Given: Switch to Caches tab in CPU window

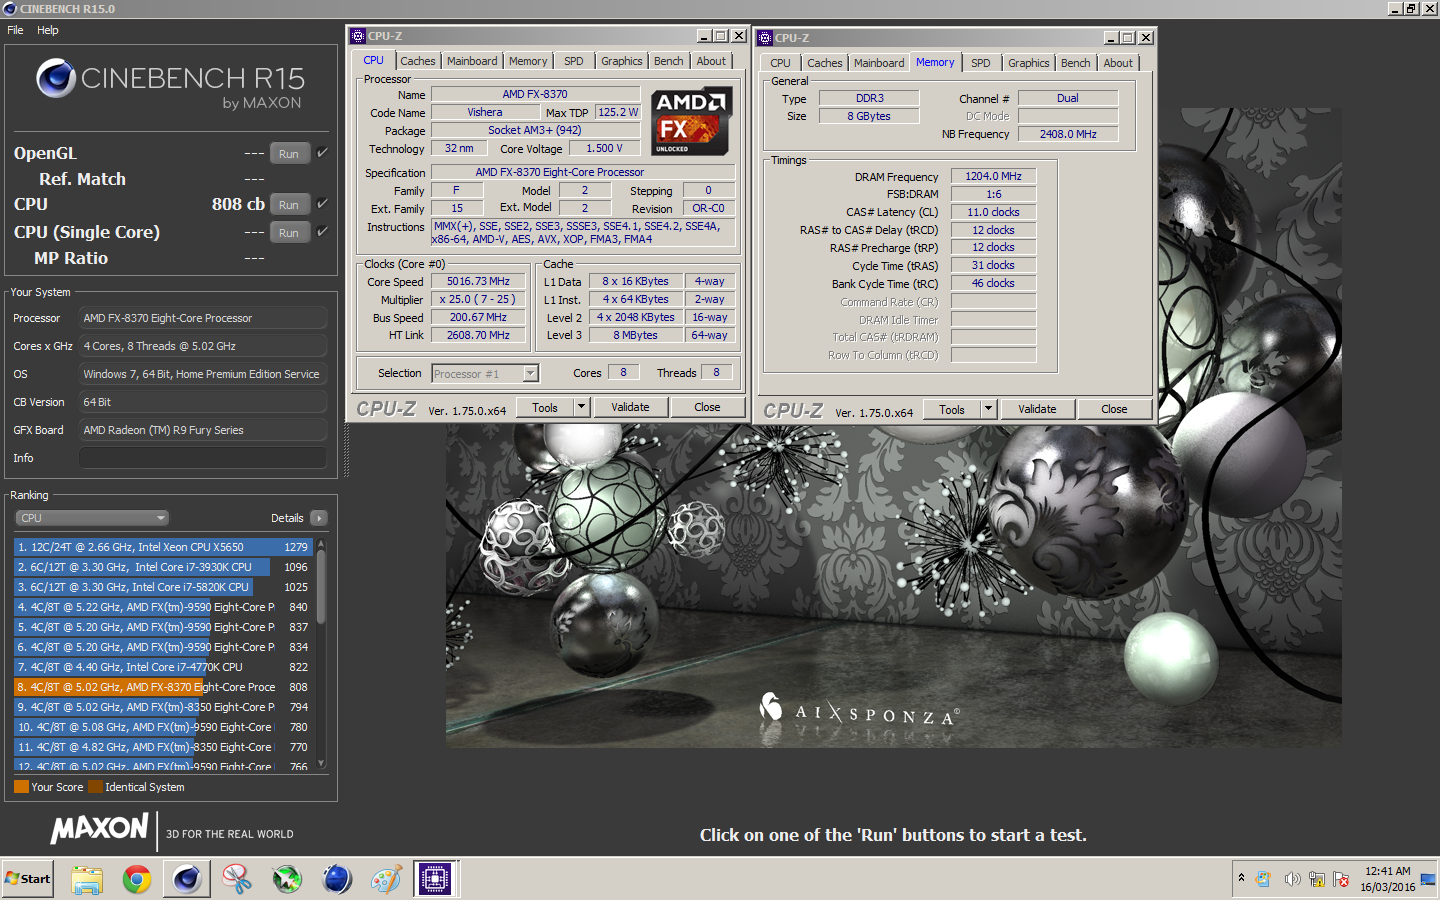Looking at the screenshot, I should (x=417, y=61).
